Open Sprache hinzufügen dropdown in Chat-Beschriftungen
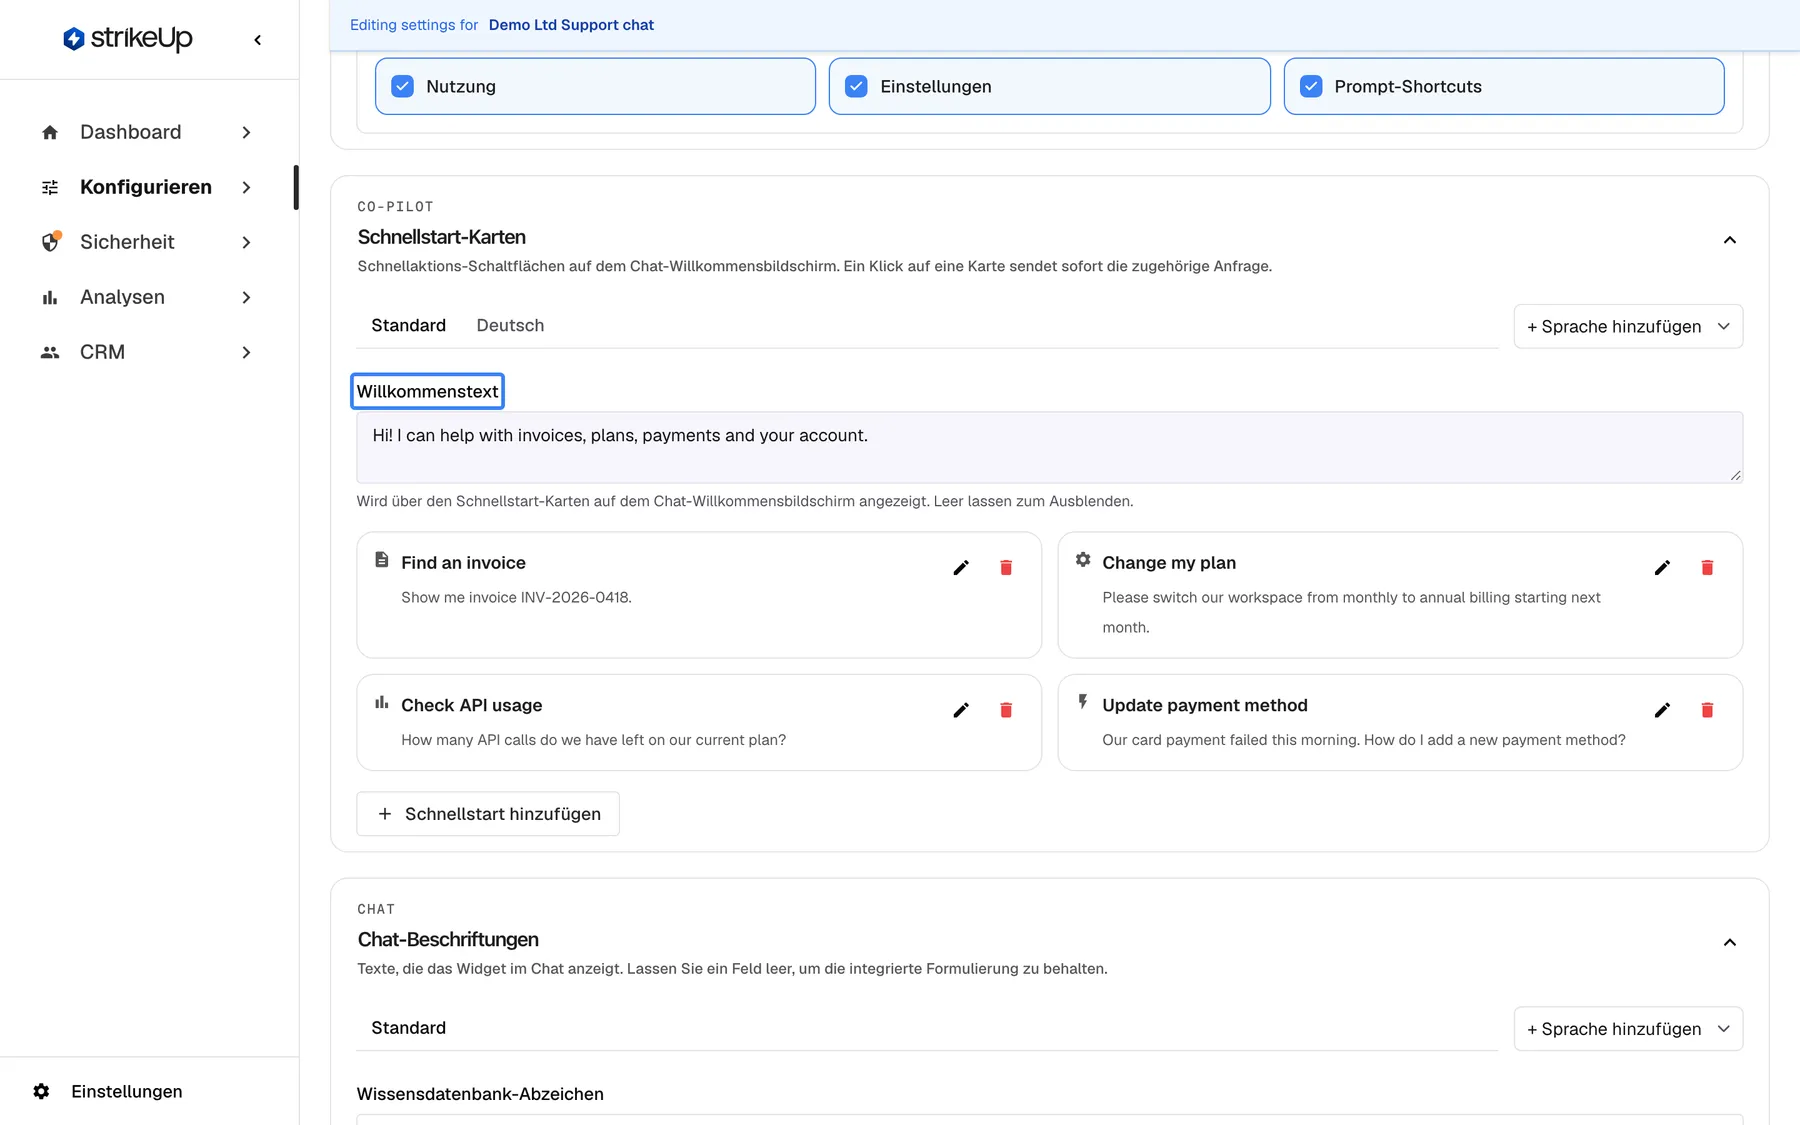This screenshot has height=1125, width=1800. (1628, 1029)
